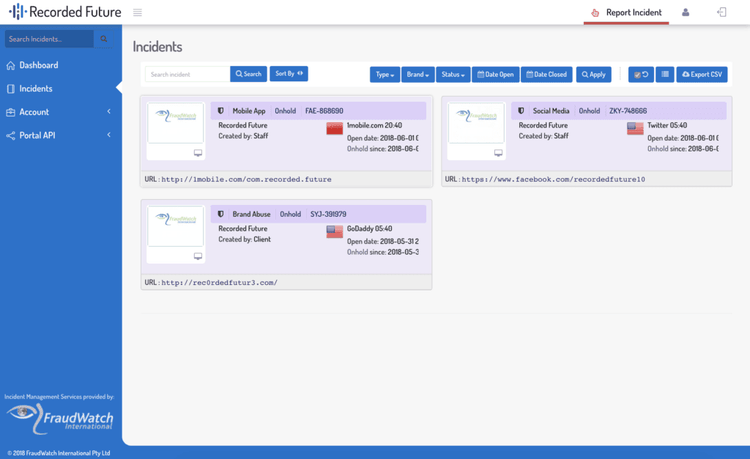
Task: Expand the Portal API sidebar item
Action: pos(60,135)
